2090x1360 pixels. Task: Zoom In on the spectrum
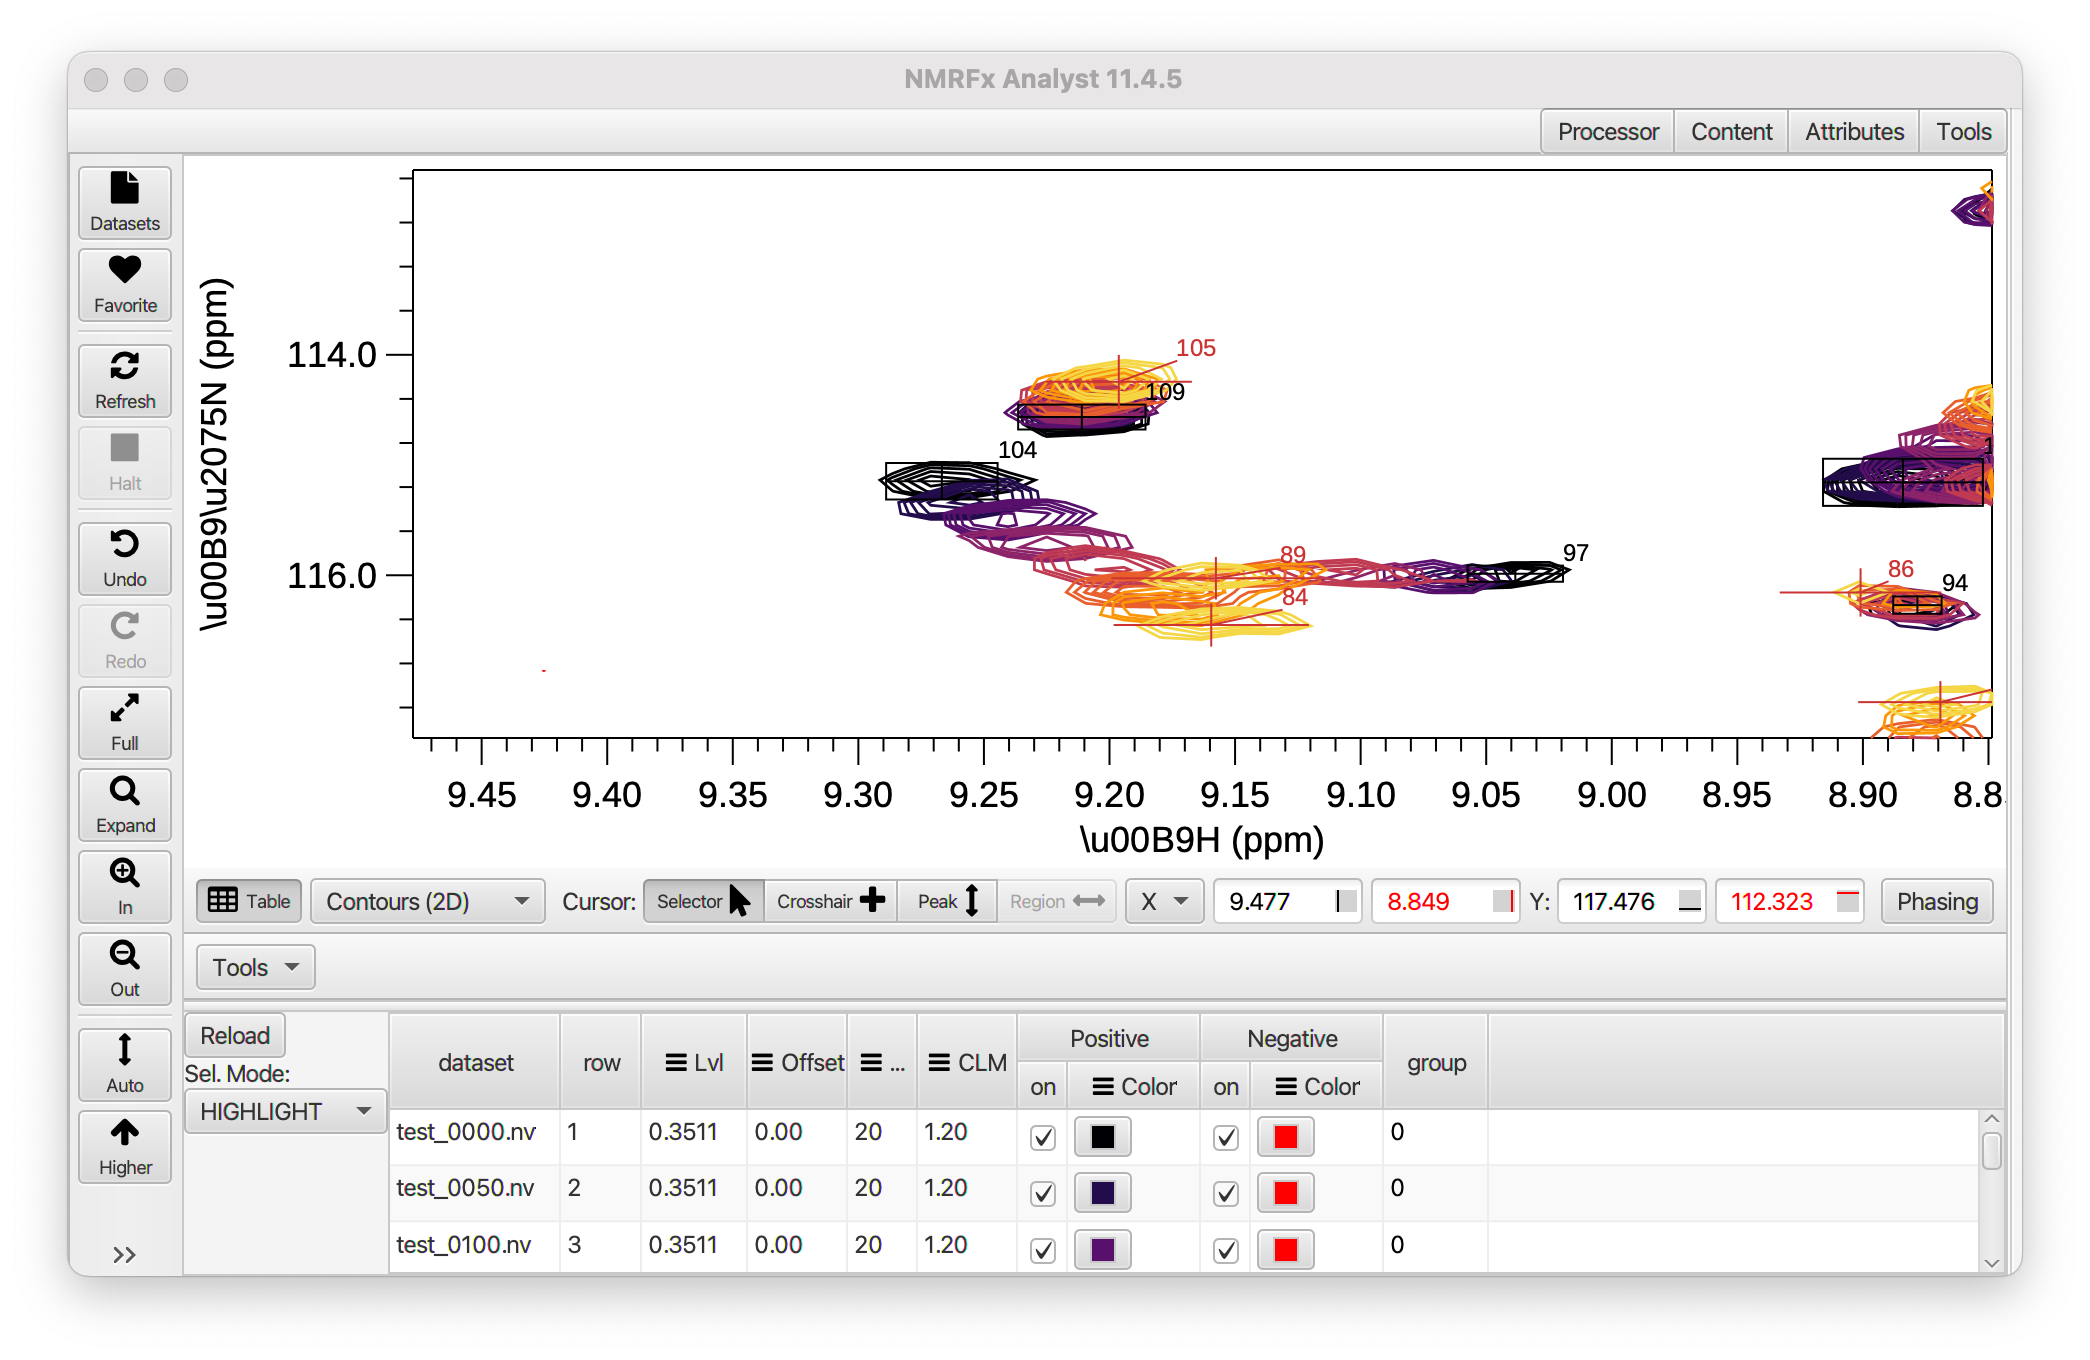(x=125, y=887)
